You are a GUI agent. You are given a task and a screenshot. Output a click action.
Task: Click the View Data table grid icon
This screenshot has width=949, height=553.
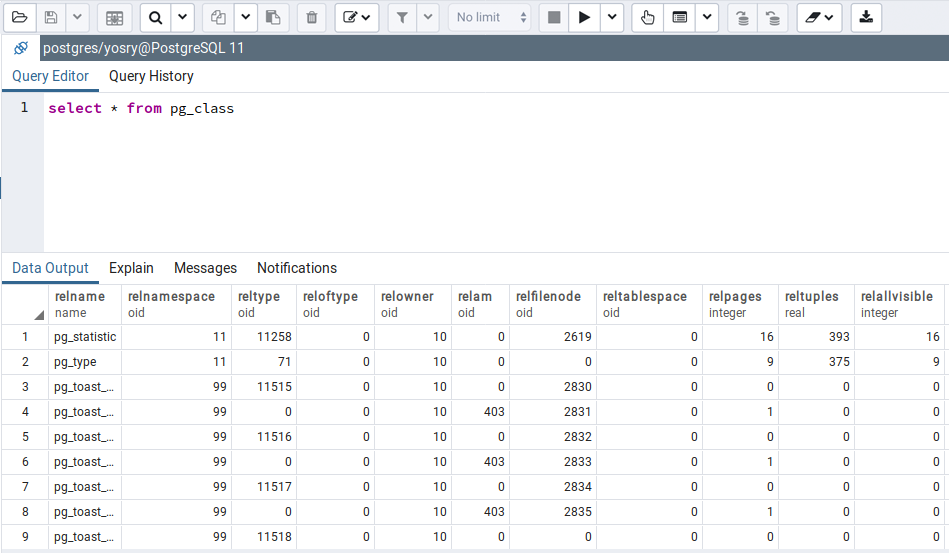tap(114, 17)
